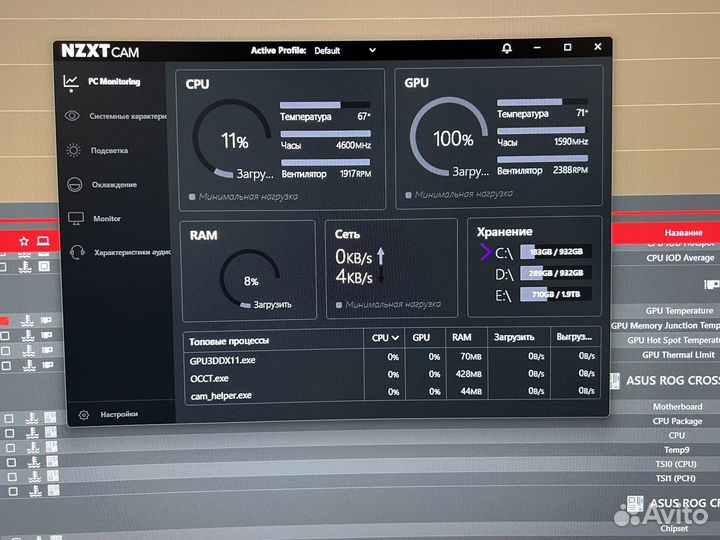720x540 pixels.
Task: Click the Название column header in background window
Action: tap(683, 233)
